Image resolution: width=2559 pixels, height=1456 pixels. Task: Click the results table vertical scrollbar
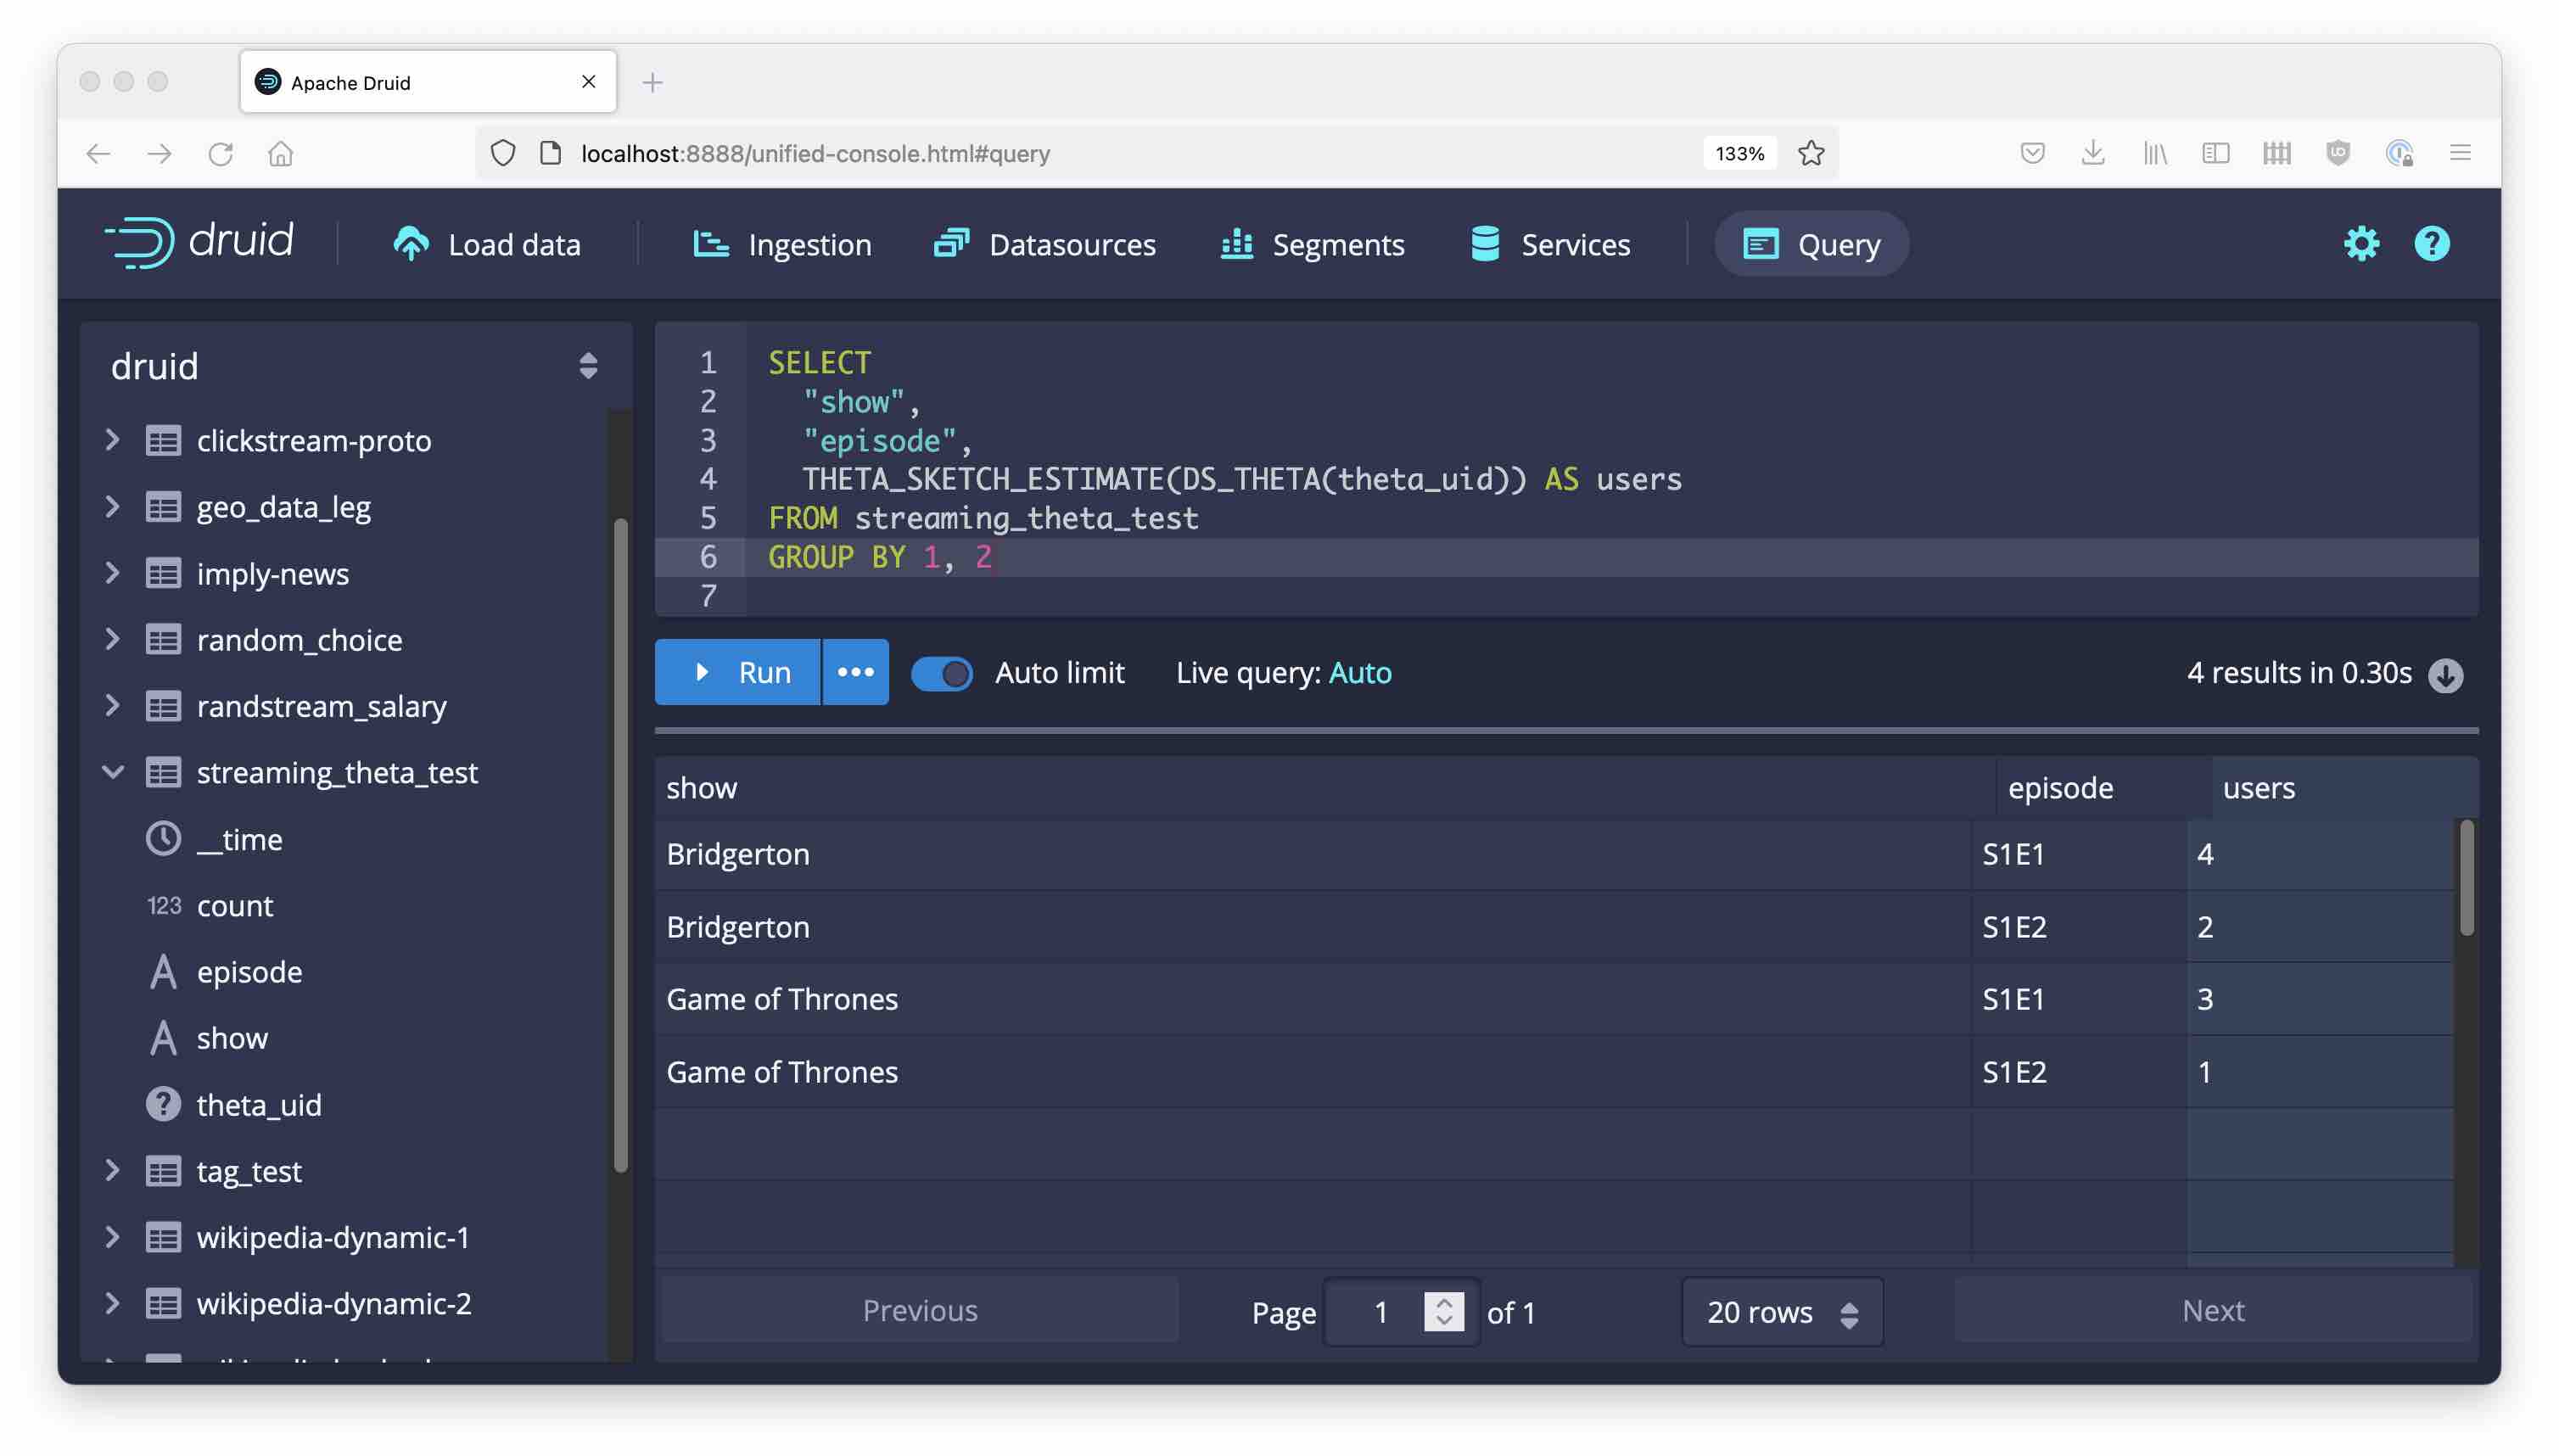coord(2466,878)
